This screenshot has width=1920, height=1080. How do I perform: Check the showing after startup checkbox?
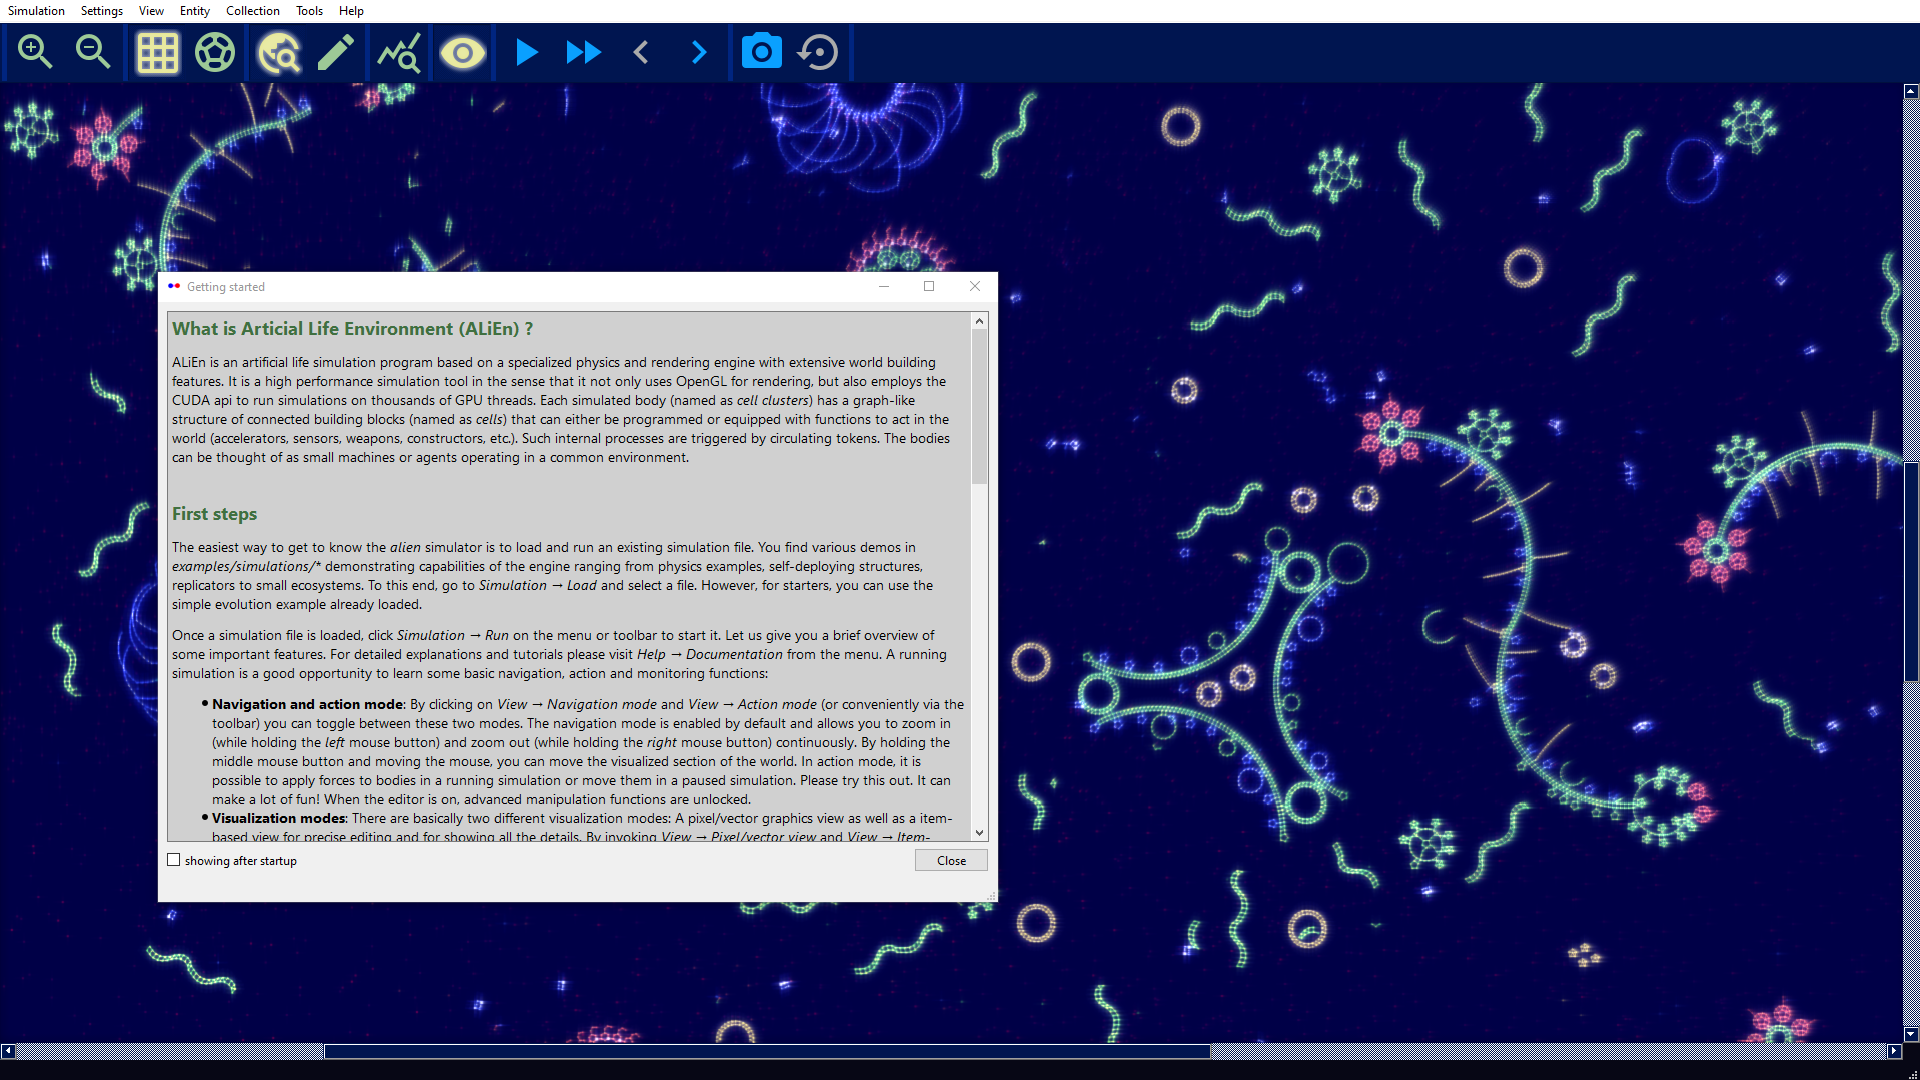click(174, 860)
